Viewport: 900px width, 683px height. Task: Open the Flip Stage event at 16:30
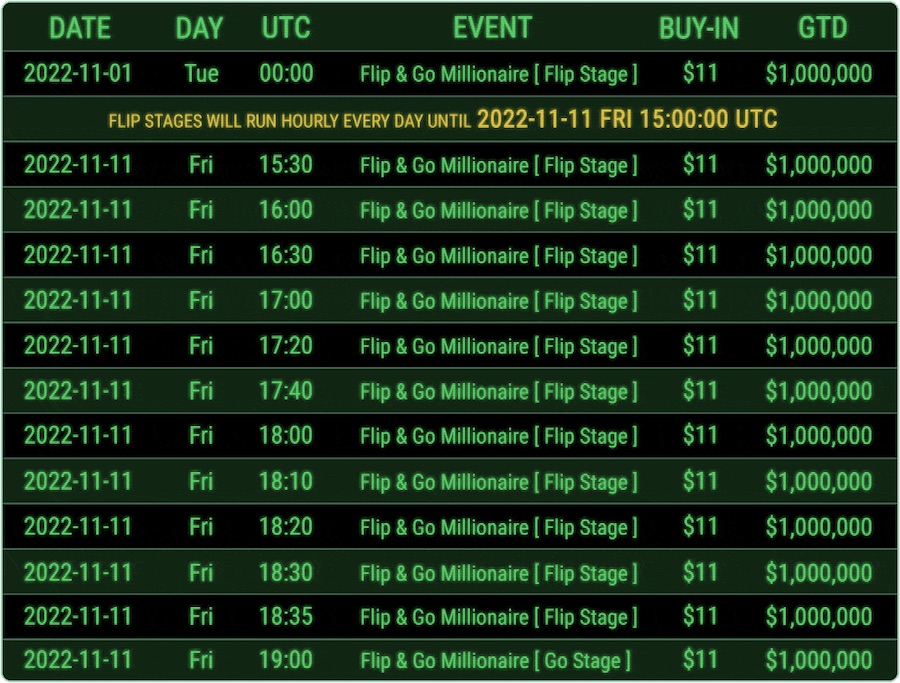498,256
